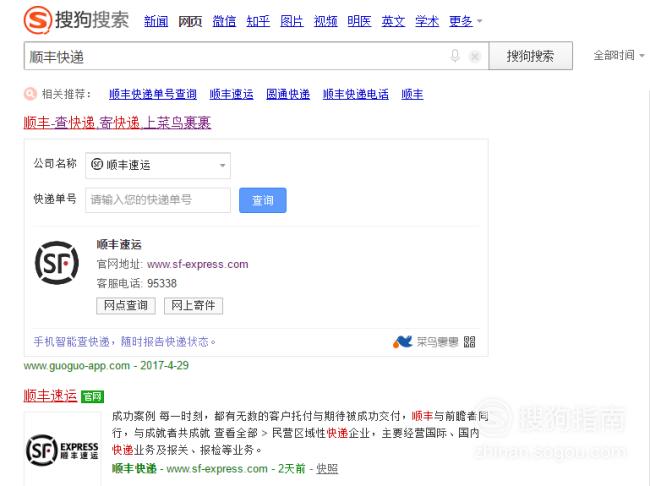The height and width of the screenshot is (486, 650).
Task: Click the 网上寄件 button
Action: [x=193, y=306]
